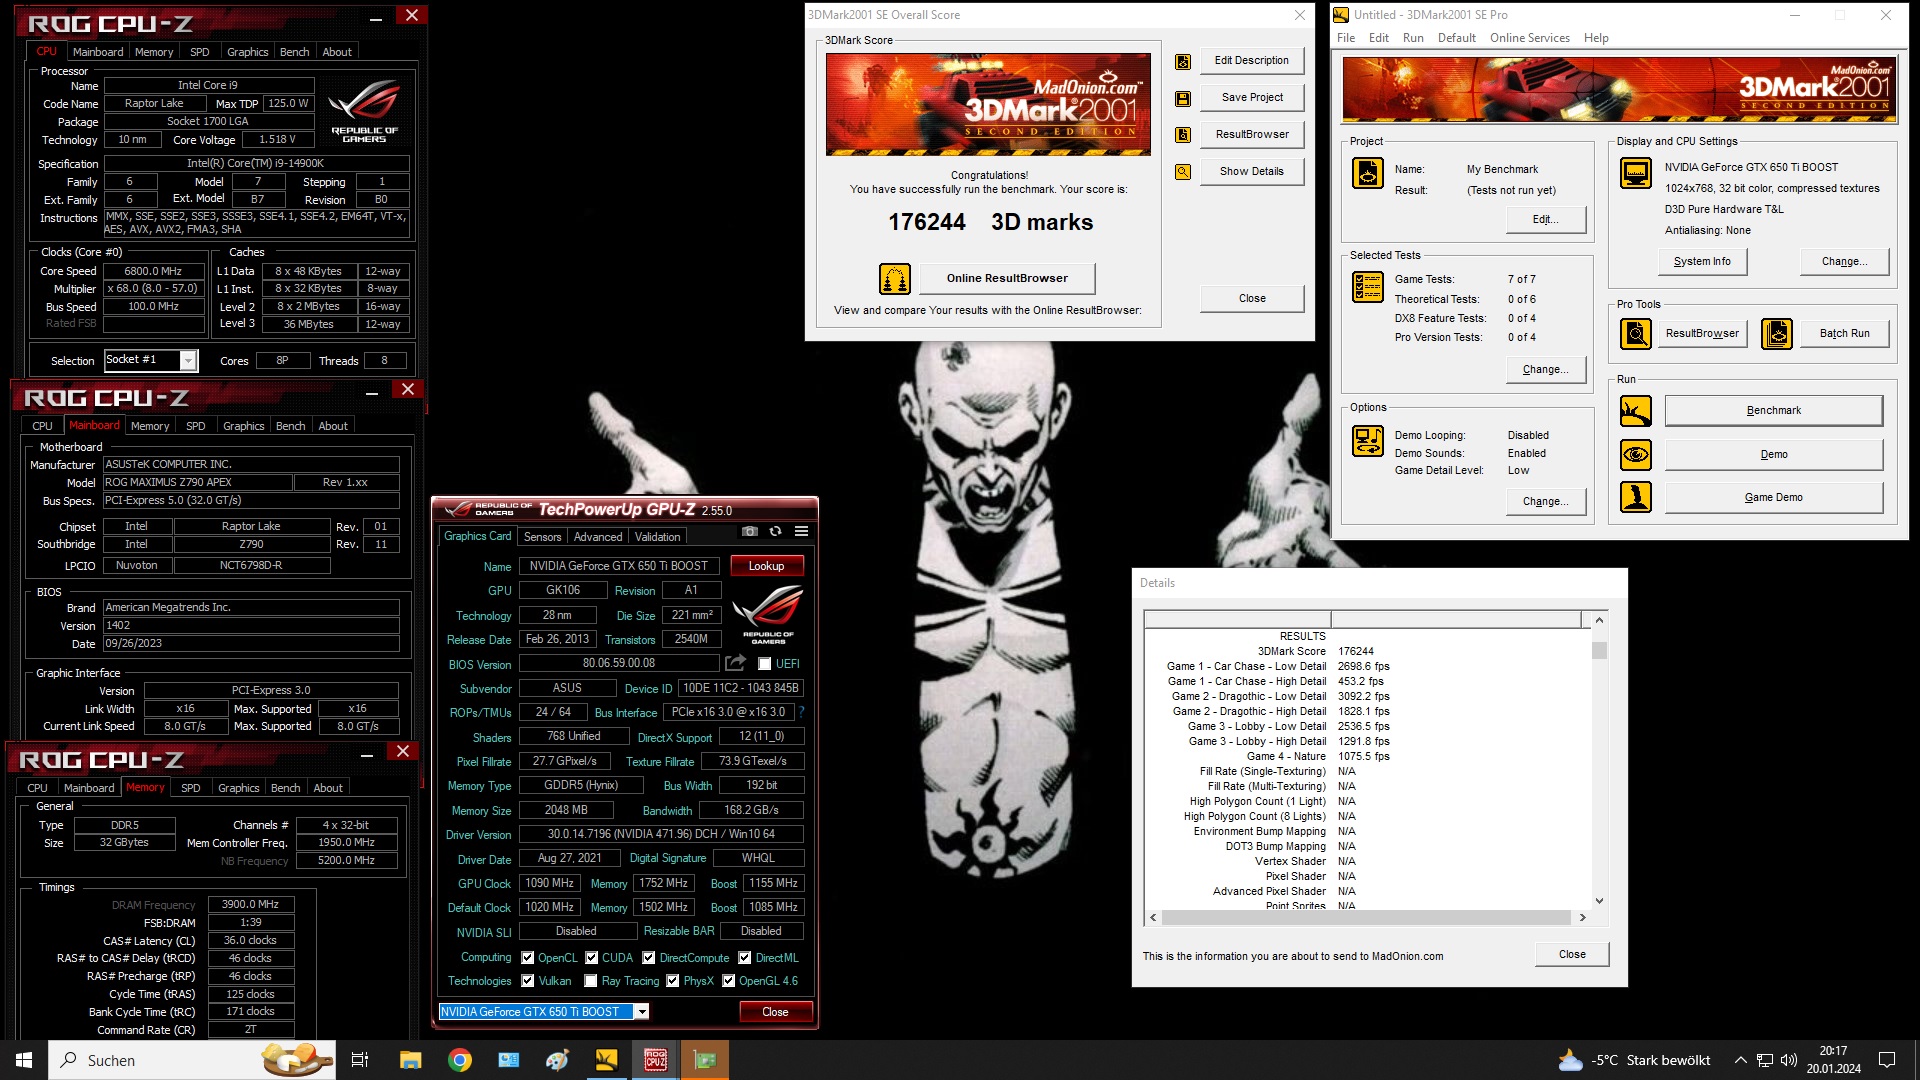This screenshot has height=1080, width=1920.
Task: Switch to Sensors tab in GPU-Z
Action: [x=543, y=537]
